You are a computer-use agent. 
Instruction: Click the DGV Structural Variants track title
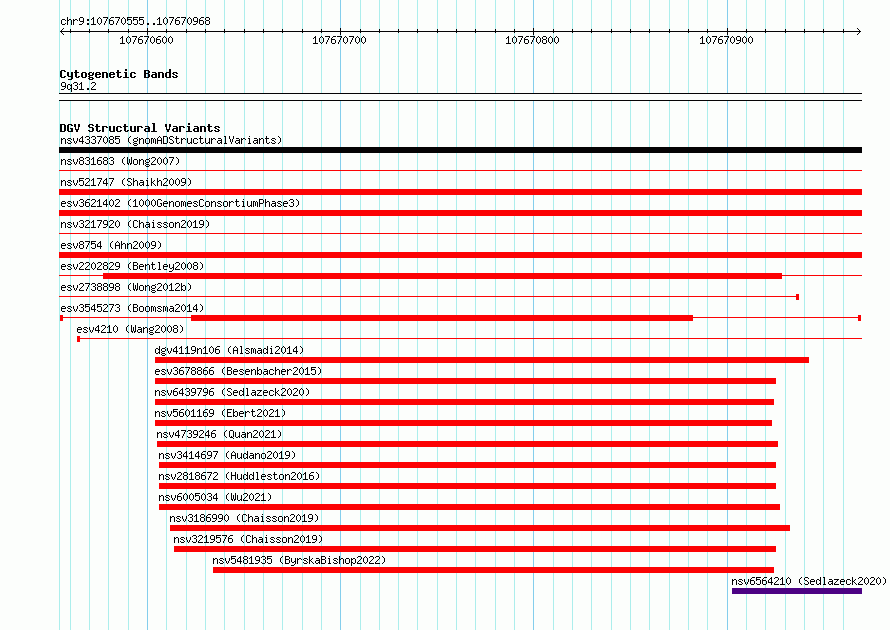(x=140, y=128)
